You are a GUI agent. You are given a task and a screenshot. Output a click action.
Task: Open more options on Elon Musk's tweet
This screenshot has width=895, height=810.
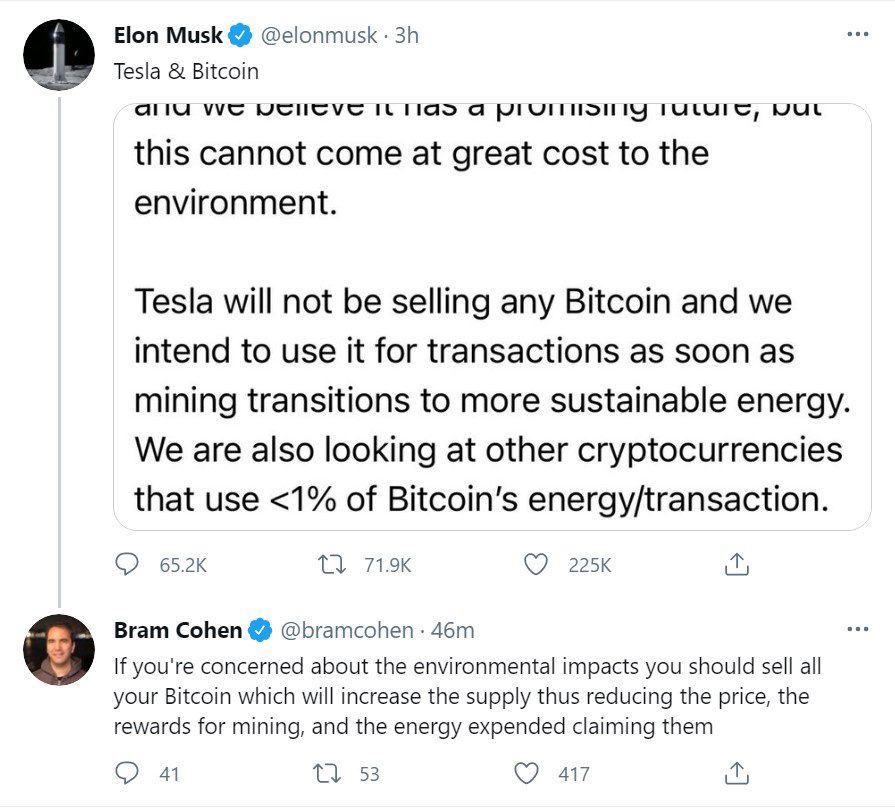click(858, 35)
